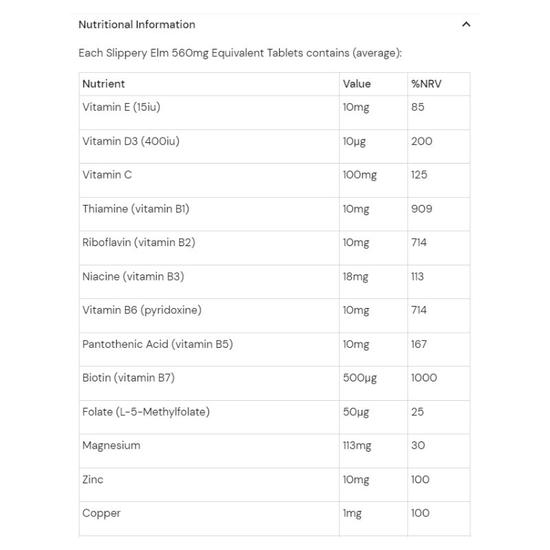Screen dimensions: 550x550
Task: Collapse the Nutritional Information chevron
Action: tap(466, 24)
